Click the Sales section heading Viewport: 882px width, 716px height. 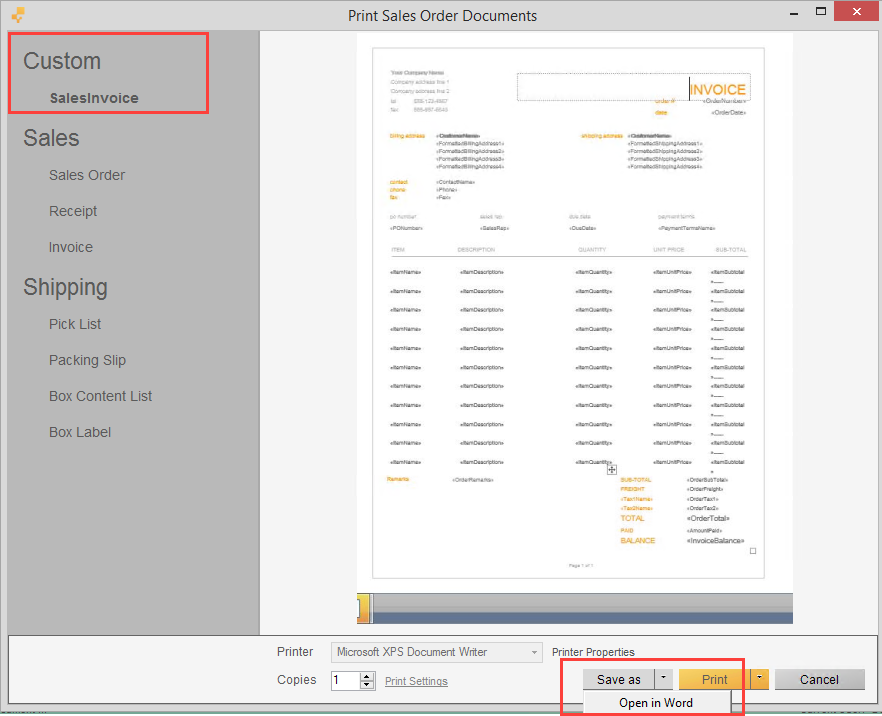(51, 138)
